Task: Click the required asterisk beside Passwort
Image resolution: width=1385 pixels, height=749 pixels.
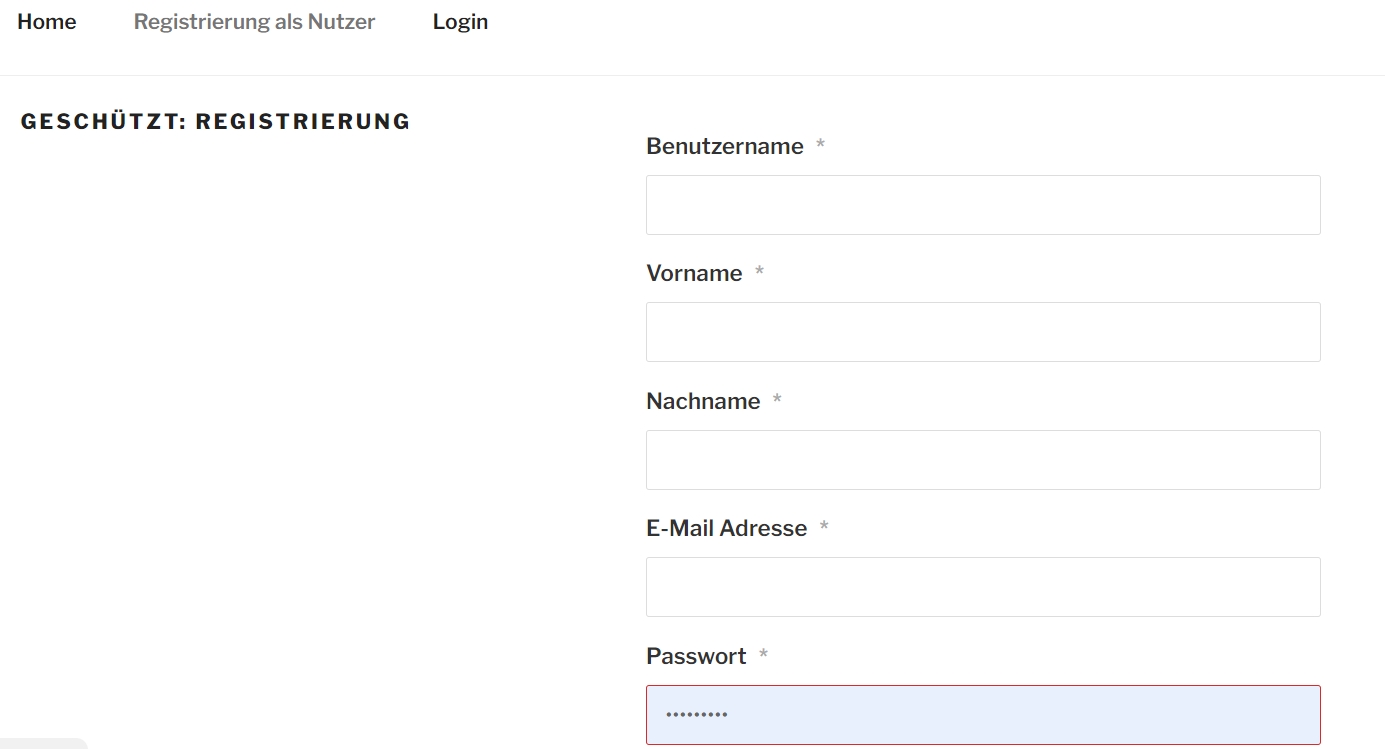Action: [763, 656]
